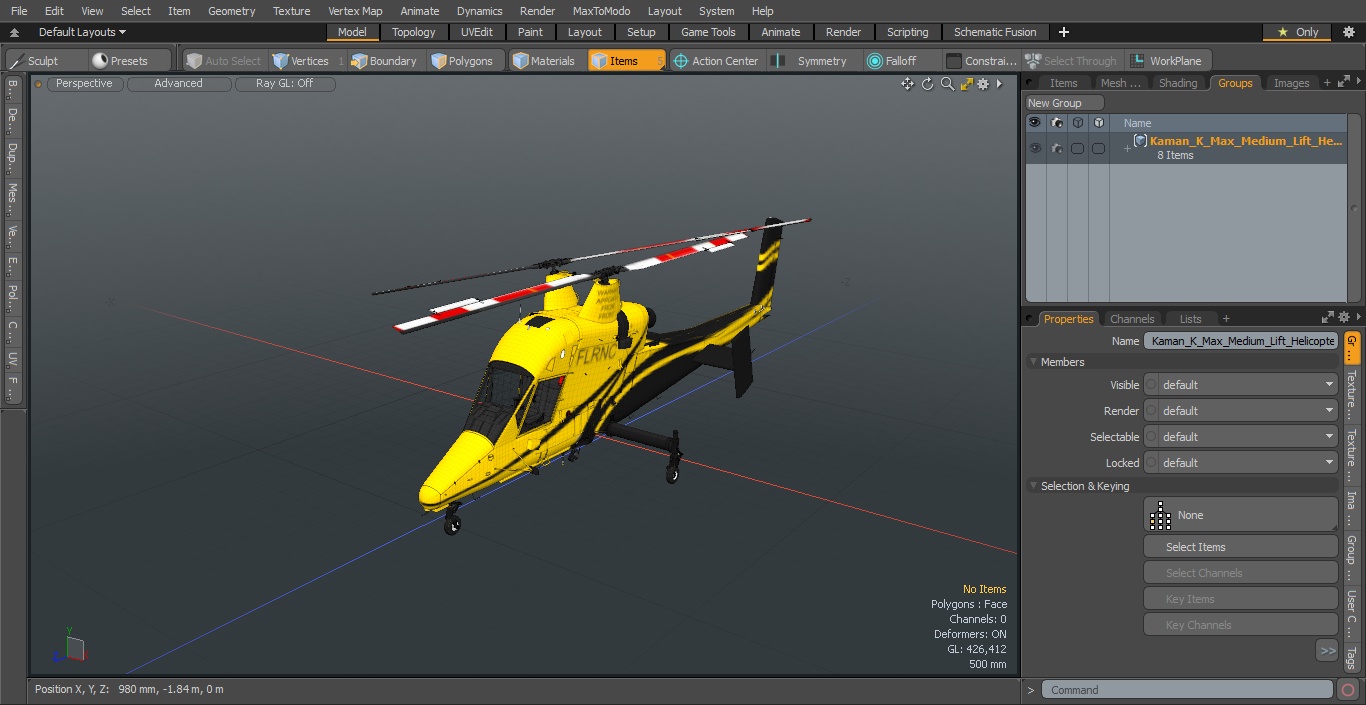Open the Action Center options
Screen dimensions: 1366x705
click(x=716, y=61)
